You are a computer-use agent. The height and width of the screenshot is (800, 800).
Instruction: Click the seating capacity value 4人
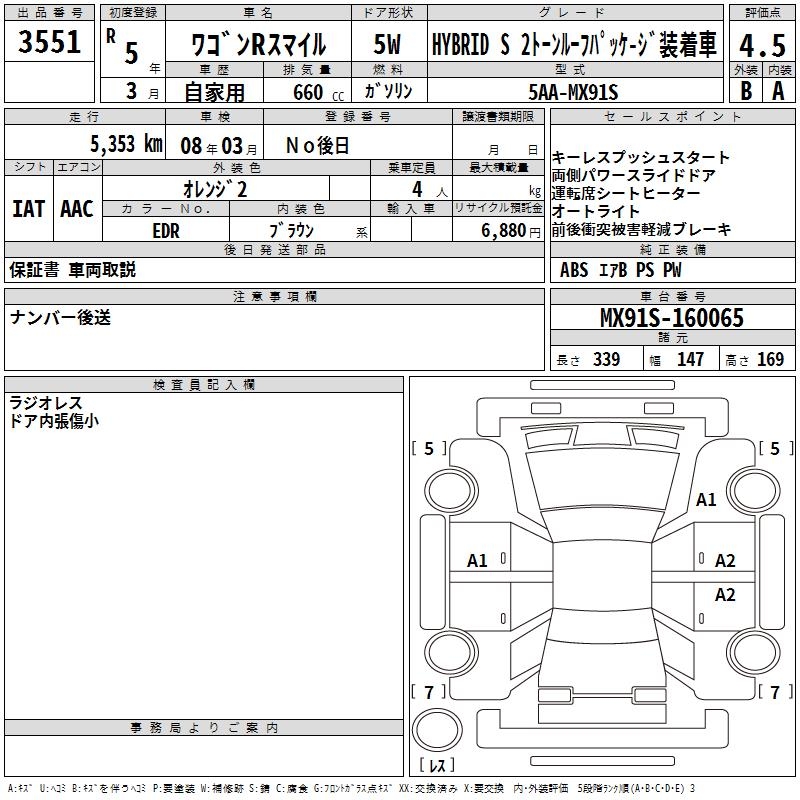point(430,190)
